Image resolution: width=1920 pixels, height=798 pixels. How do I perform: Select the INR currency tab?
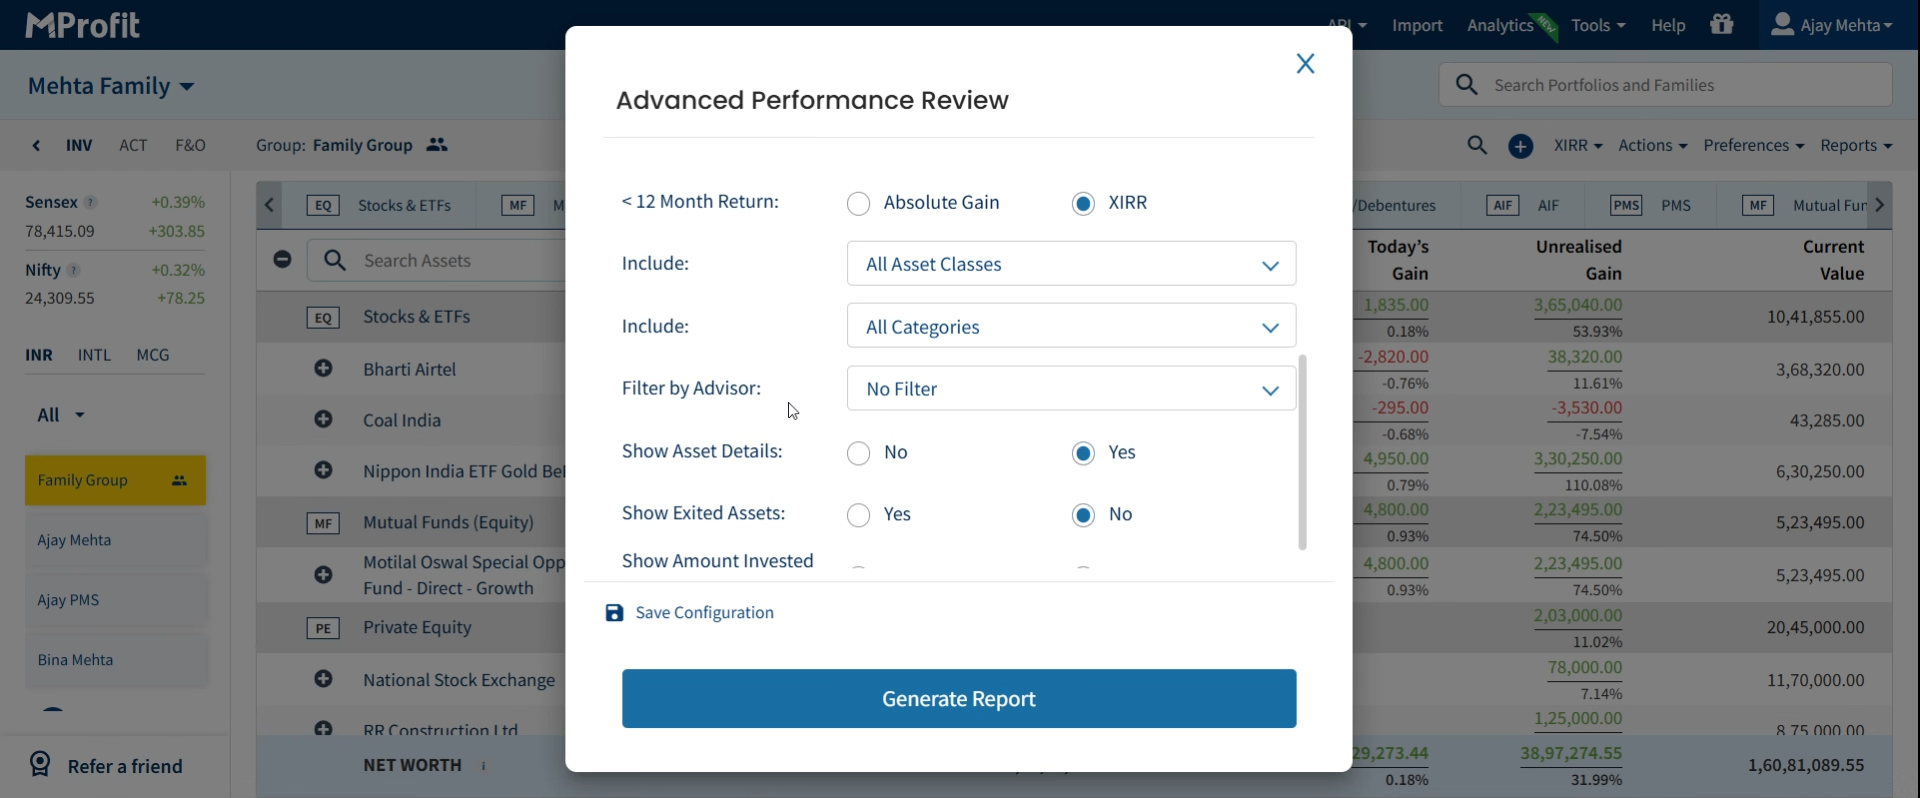tap(39, 355)
